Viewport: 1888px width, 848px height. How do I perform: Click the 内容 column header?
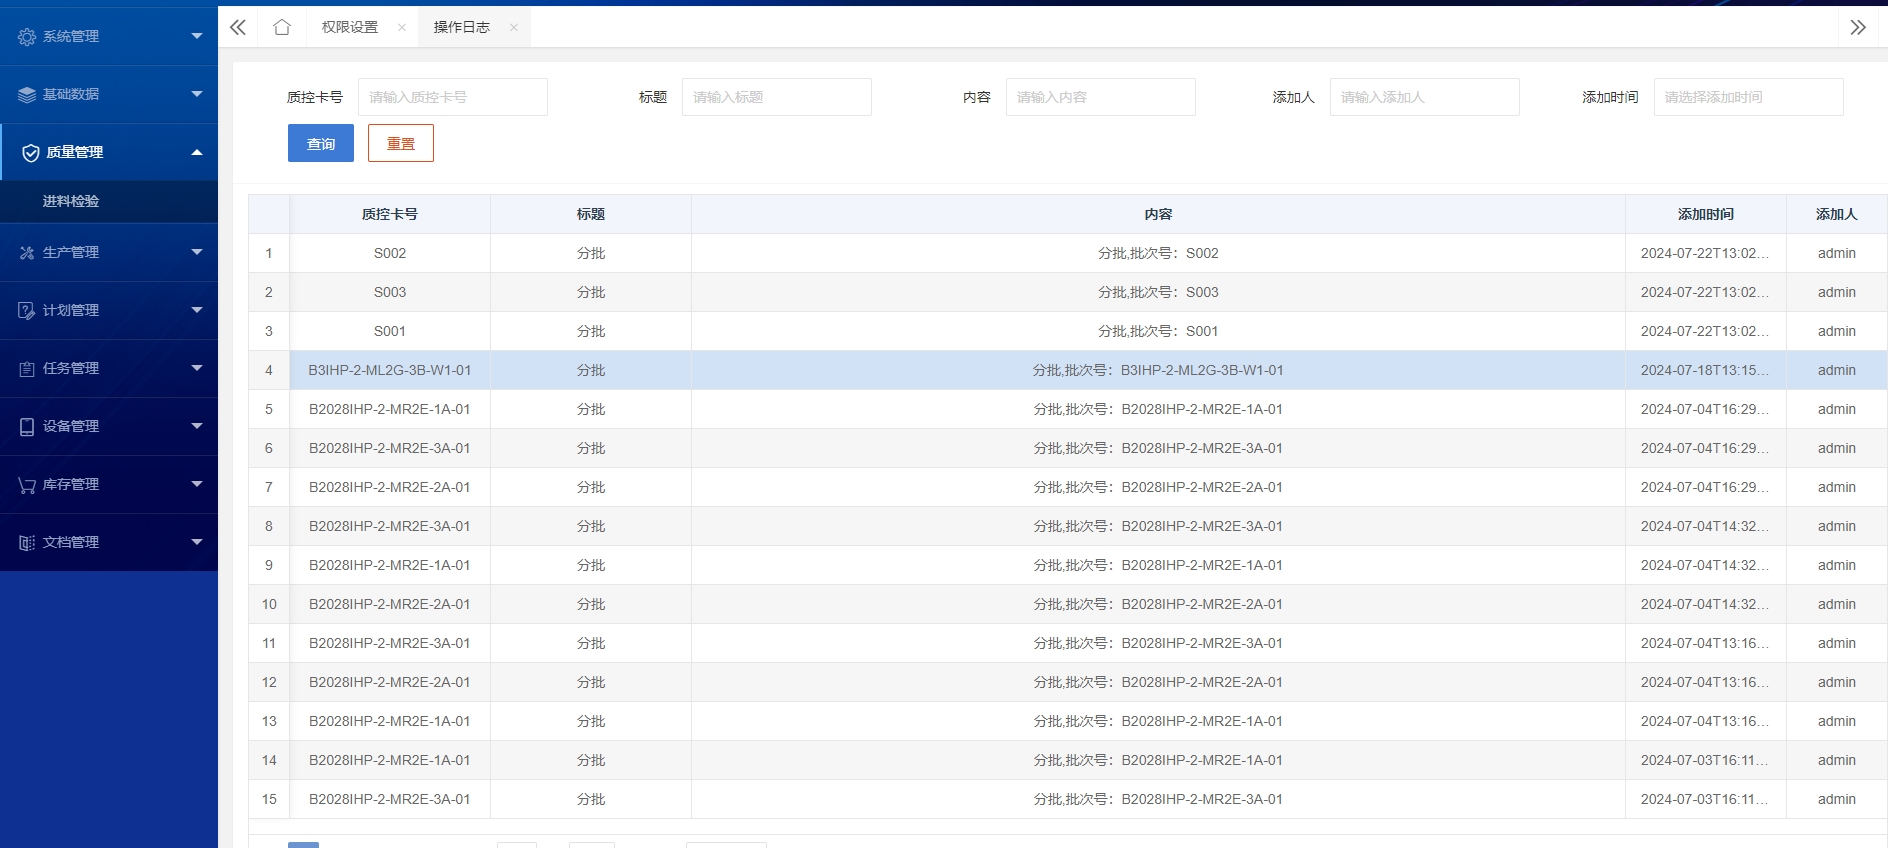tap(1158, 214)
